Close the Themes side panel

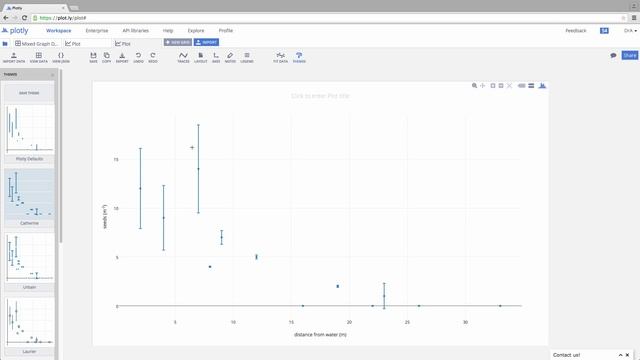pyautogui.click(x=52, y=75)
